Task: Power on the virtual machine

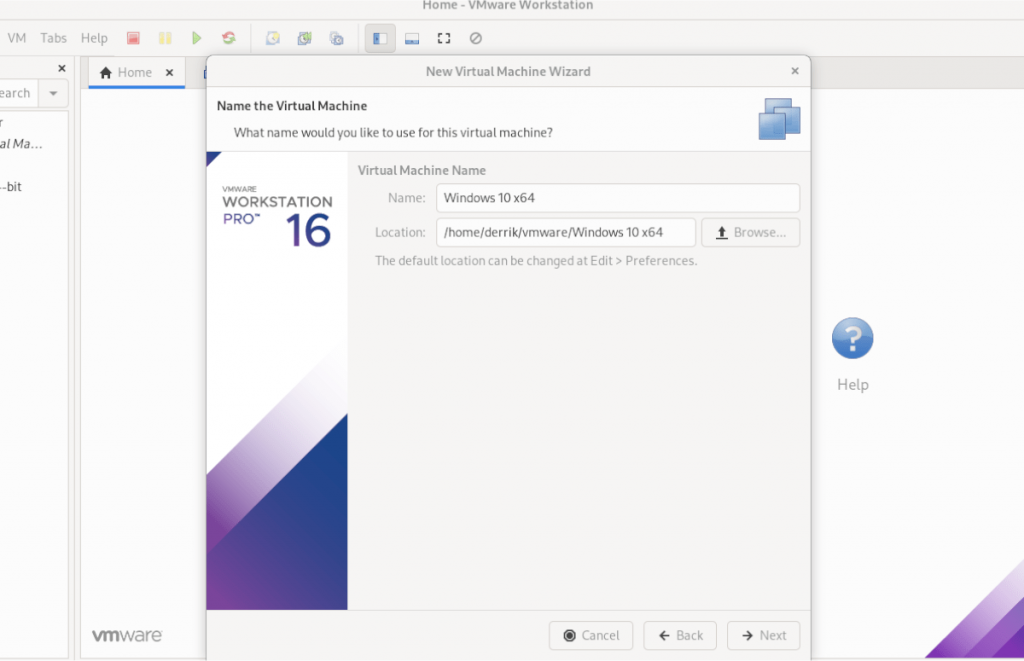Action: (197, 37)
